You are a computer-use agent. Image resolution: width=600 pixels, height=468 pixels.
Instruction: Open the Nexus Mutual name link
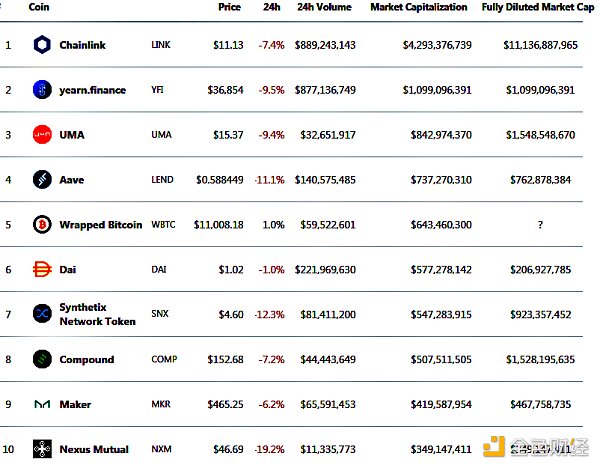(x=94, y=449)
